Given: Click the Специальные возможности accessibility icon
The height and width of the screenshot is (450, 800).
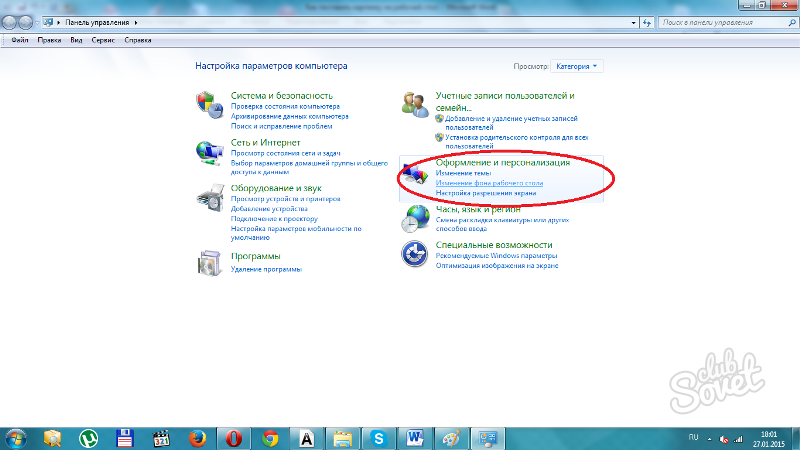Looking at the screenshot, I should click(x=415, y=253).
